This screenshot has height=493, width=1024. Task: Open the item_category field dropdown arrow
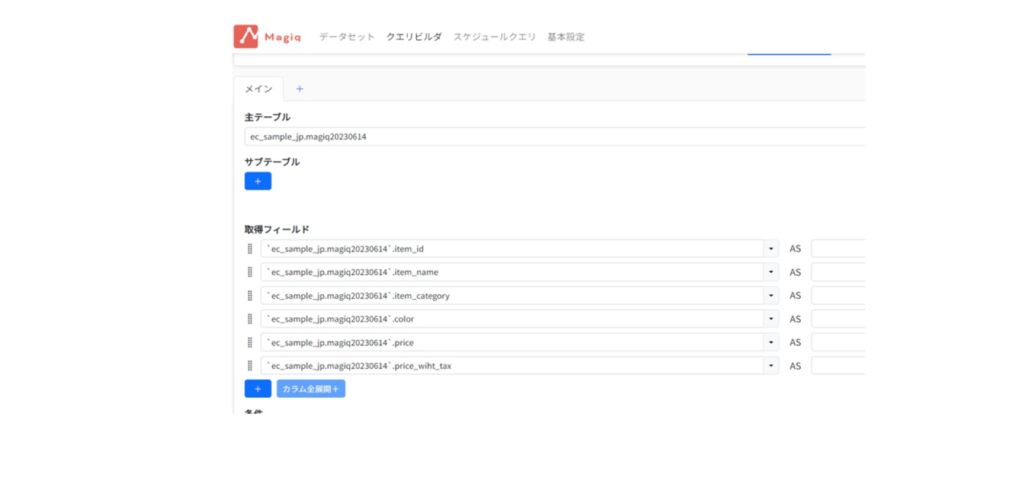tap(771, 296)
